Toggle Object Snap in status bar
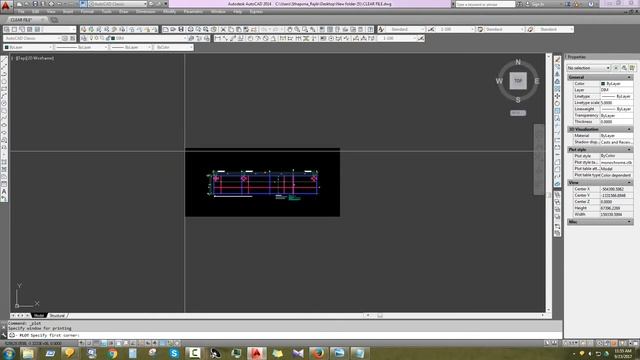This screenshot has width=640, height=360. tap(118, 343)
